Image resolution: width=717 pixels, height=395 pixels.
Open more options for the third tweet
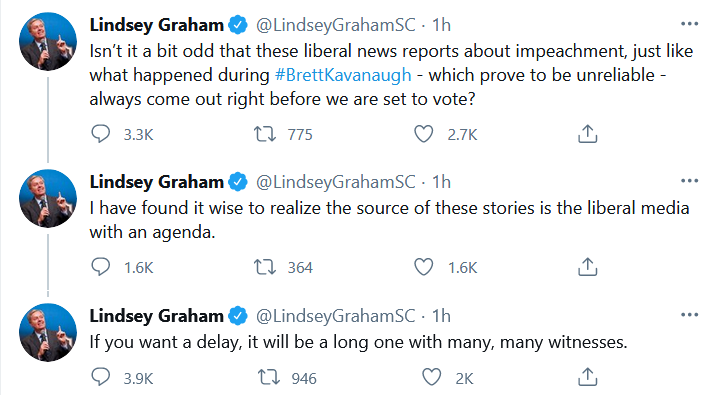pyautogui.click(x=690, y=315)
